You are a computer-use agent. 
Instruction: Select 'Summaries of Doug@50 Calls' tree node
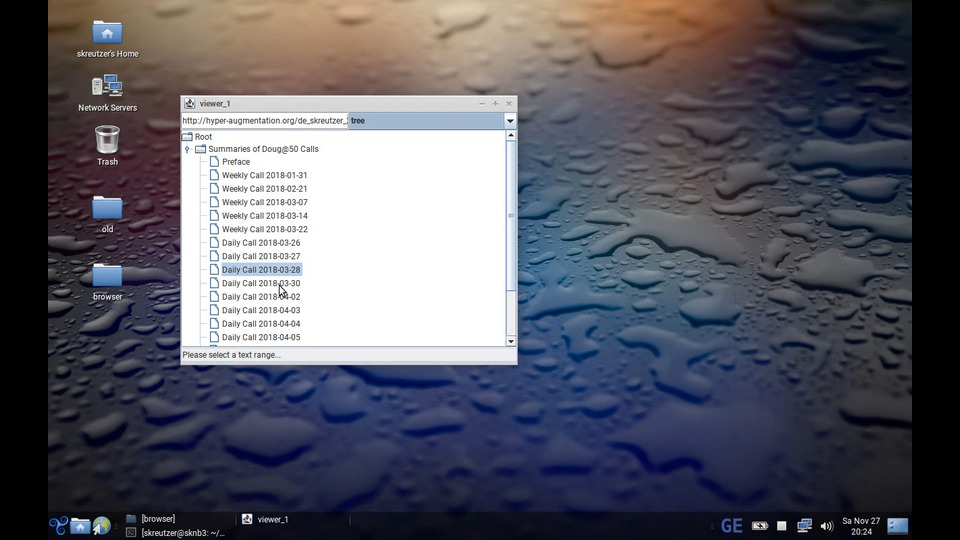(263, 149)
